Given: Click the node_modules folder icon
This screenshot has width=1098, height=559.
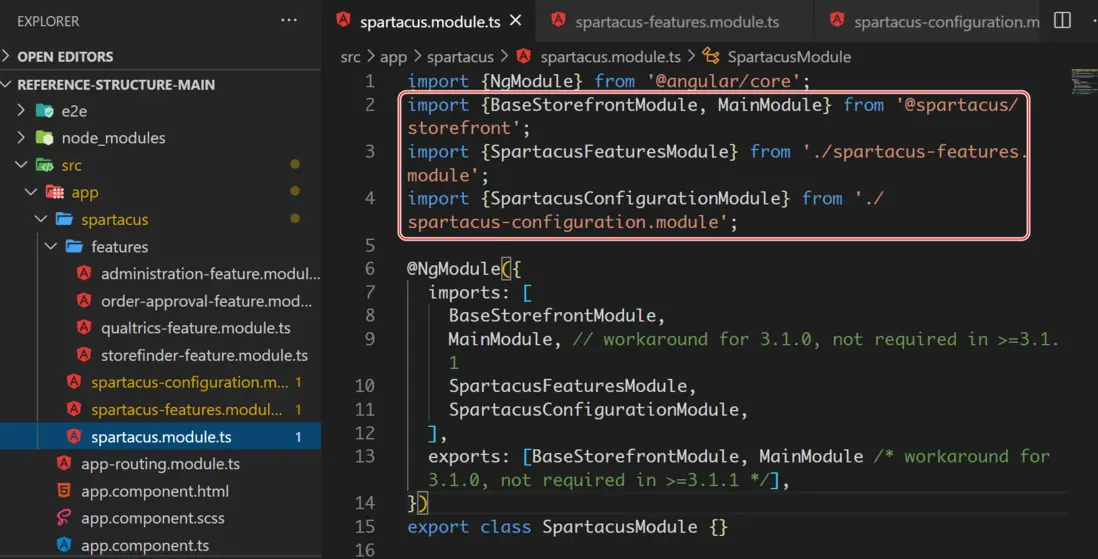Looking at the screenshot, I should coord(45,138).
